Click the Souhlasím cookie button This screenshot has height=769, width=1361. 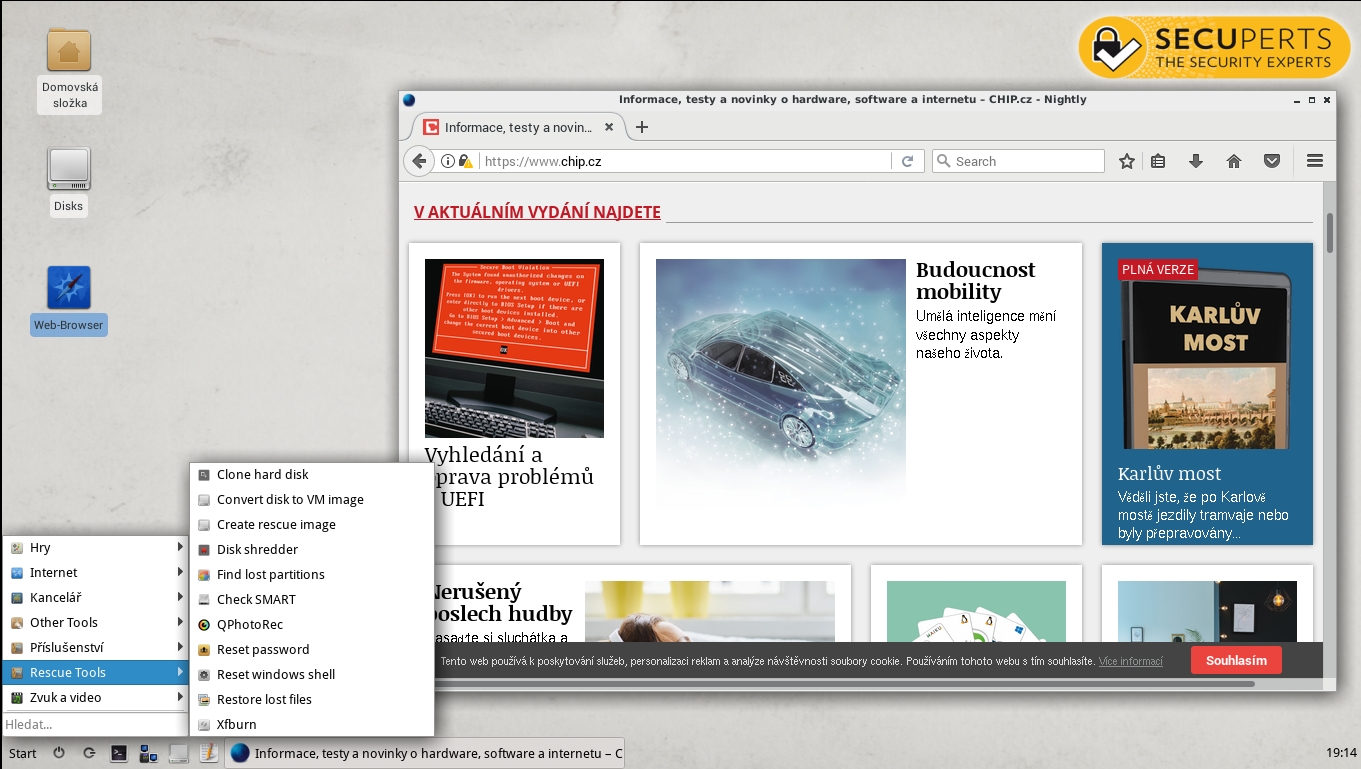click(1236, 660)
